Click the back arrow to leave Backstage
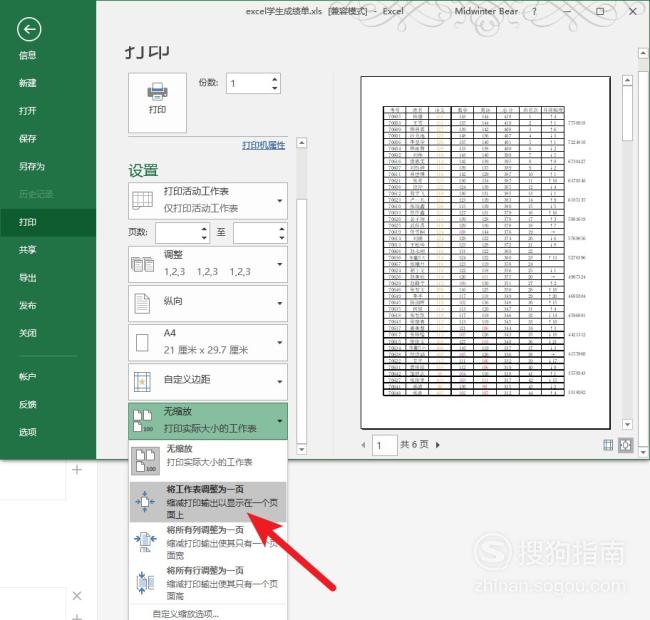 coord(29,29)
